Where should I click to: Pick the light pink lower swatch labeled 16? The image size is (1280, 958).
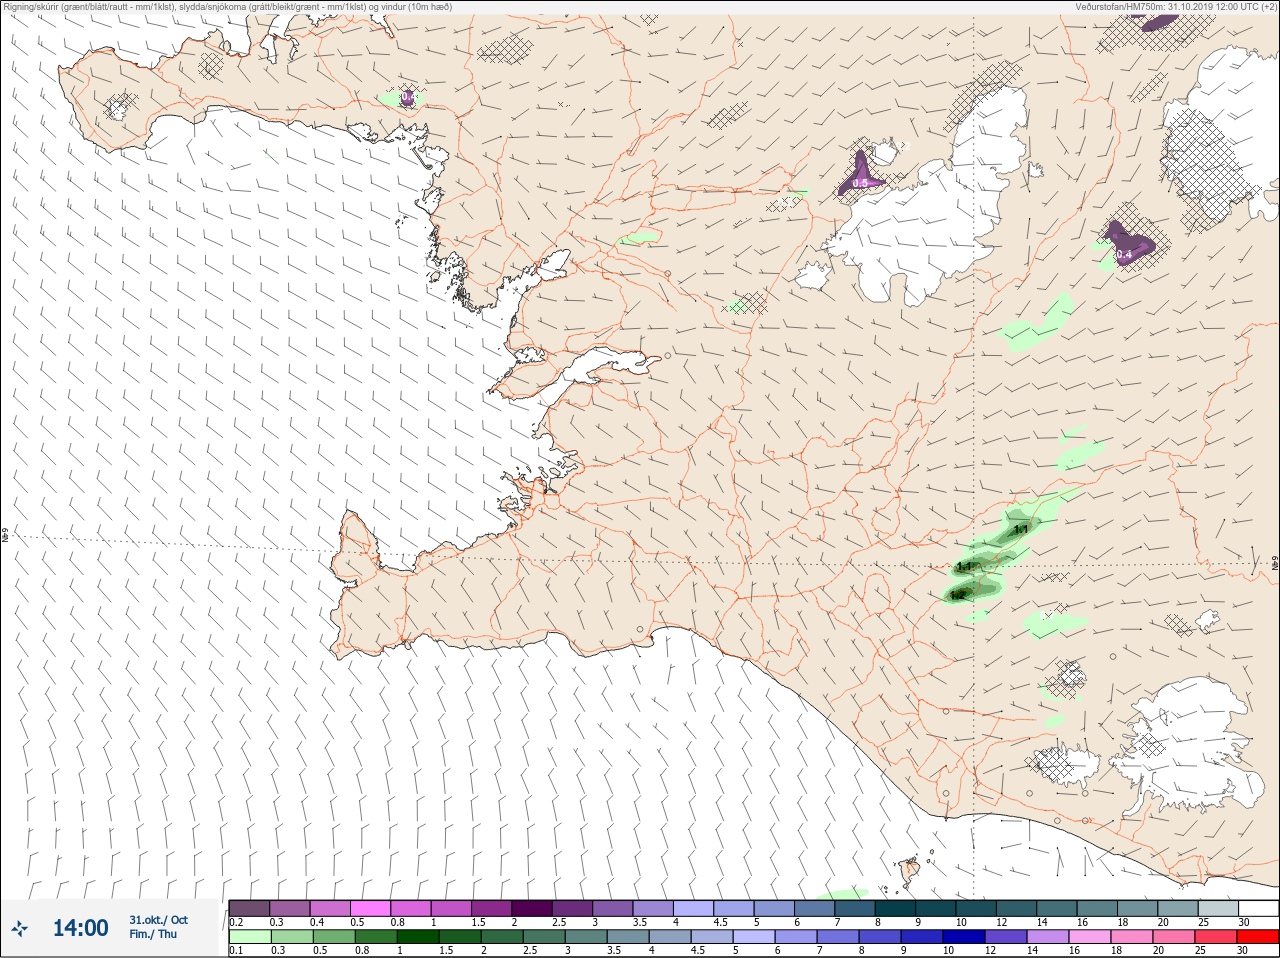click(x=1091, y=937)
